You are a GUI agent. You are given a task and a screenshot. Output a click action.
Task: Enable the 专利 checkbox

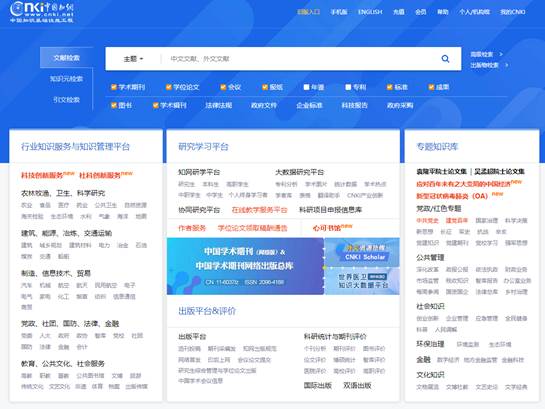point(348,87)
